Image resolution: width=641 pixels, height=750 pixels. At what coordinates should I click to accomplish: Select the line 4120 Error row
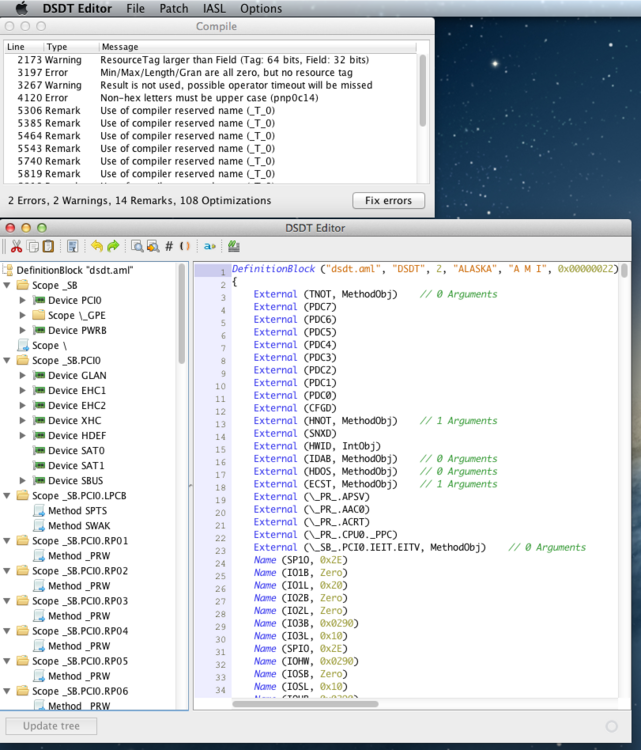[210, 98]
